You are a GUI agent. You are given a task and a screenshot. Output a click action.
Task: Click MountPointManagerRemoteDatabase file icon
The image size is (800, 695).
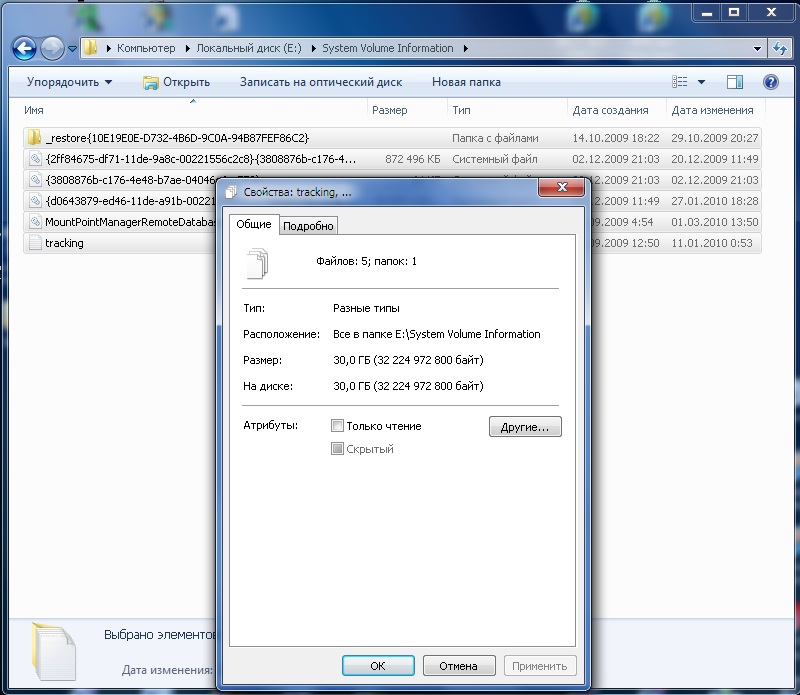pos(35,221)
